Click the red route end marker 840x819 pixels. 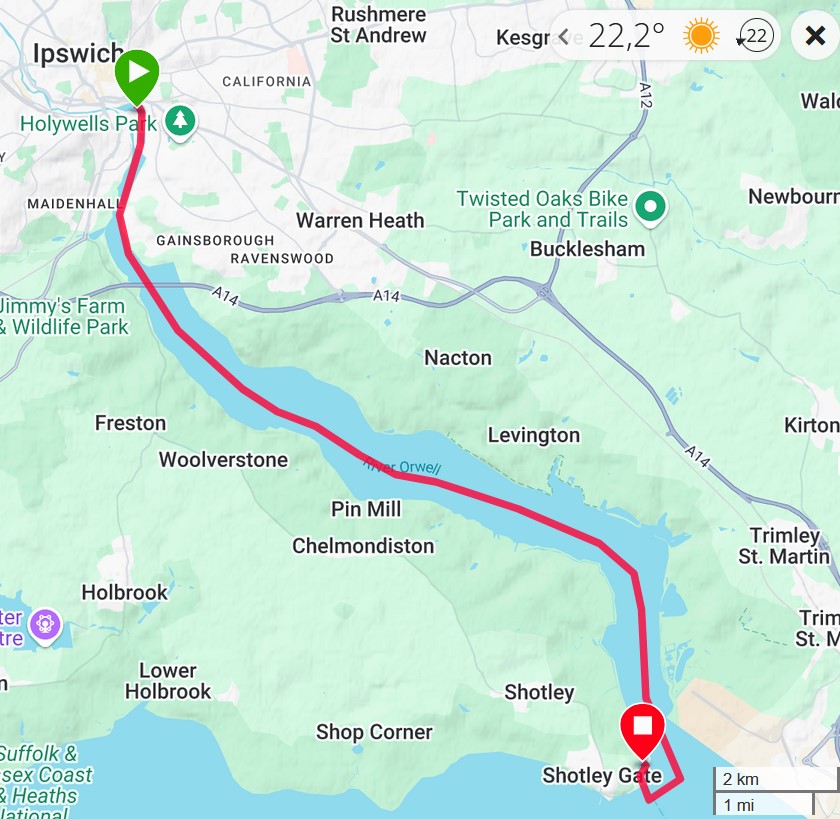click(x=643, y=730)
